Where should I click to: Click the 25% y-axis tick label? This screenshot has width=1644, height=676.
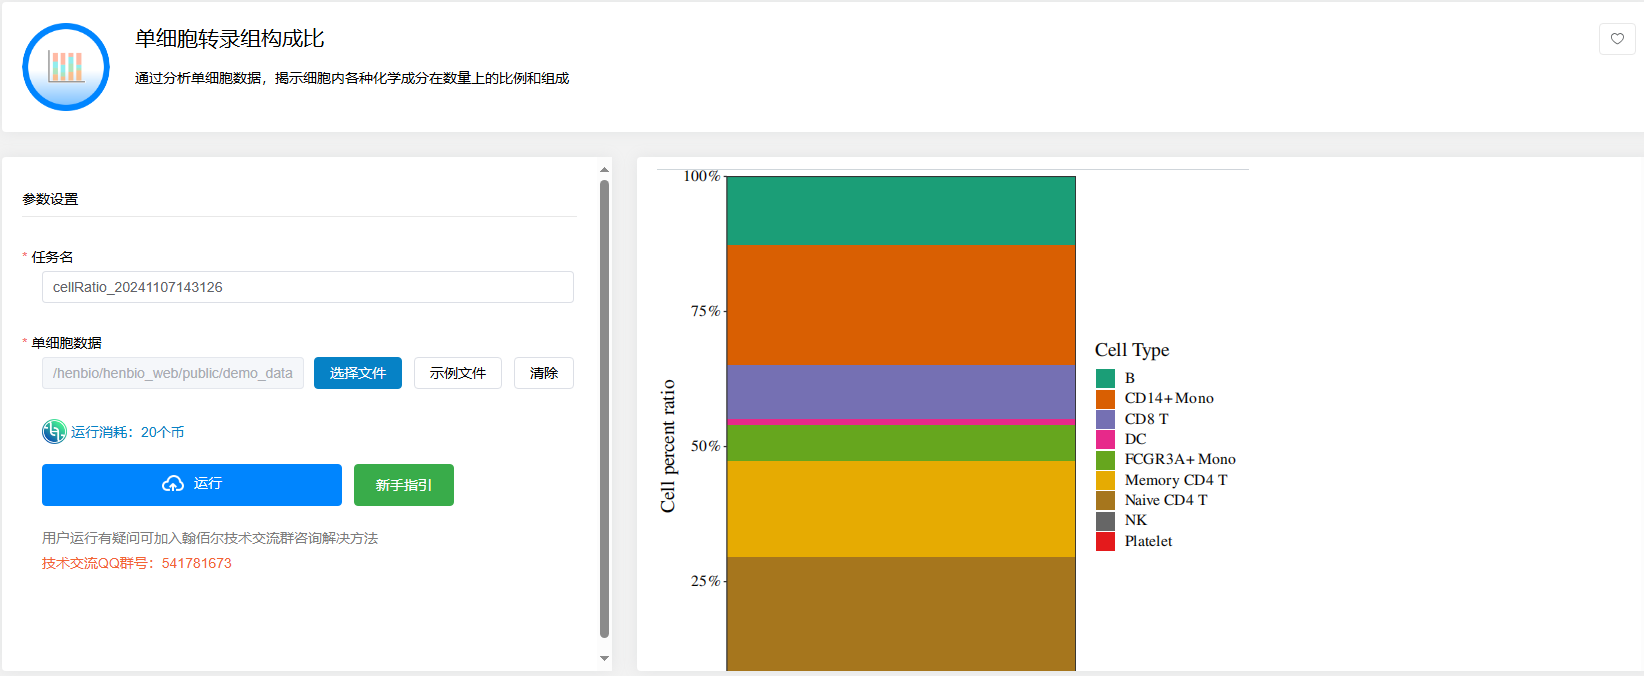(705, 581)
